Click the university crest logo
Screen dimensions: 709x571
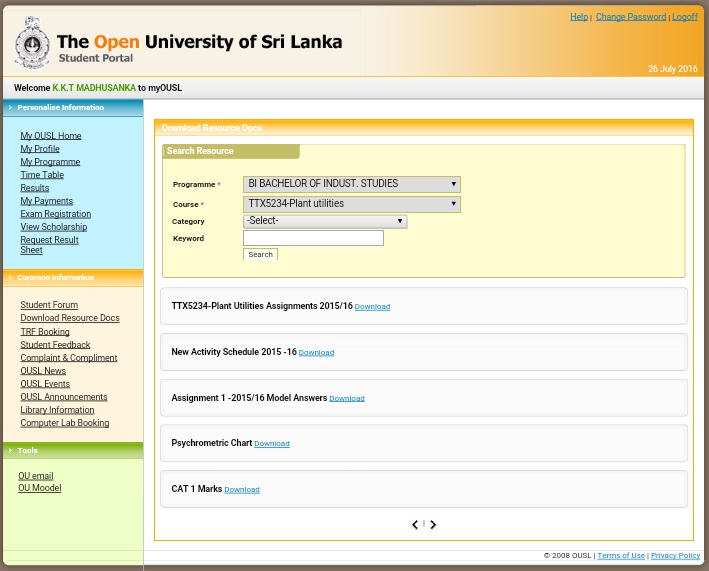(32, 43)
